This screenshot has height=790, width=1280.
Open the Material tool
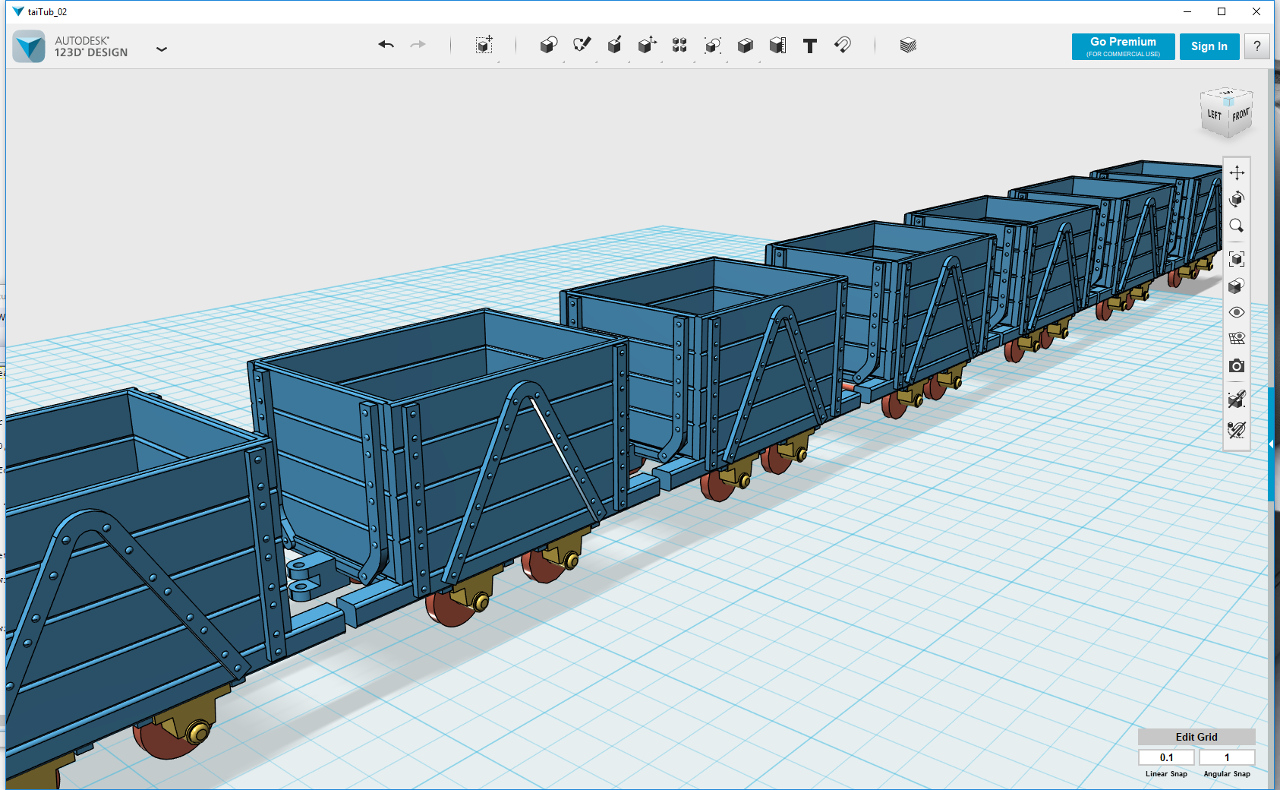908,45
